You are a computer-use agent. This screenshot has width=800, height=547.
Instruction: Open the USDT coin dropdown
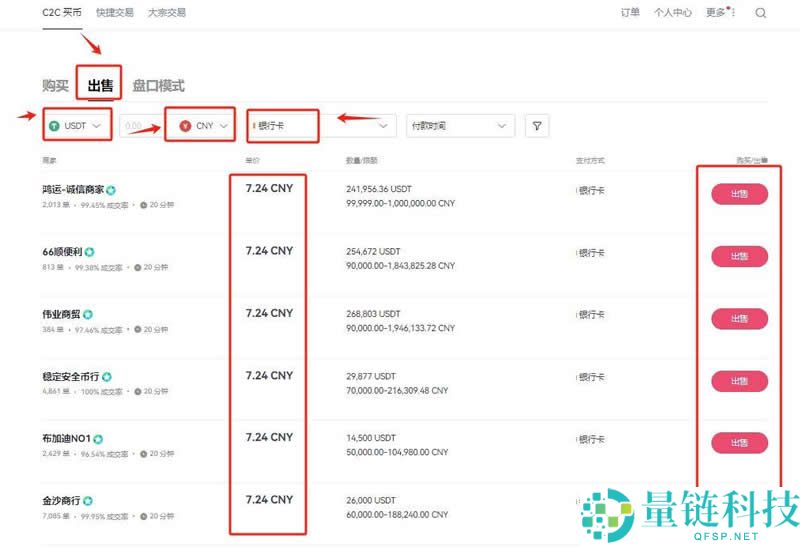pyautogui.click(x=77, y=126)
